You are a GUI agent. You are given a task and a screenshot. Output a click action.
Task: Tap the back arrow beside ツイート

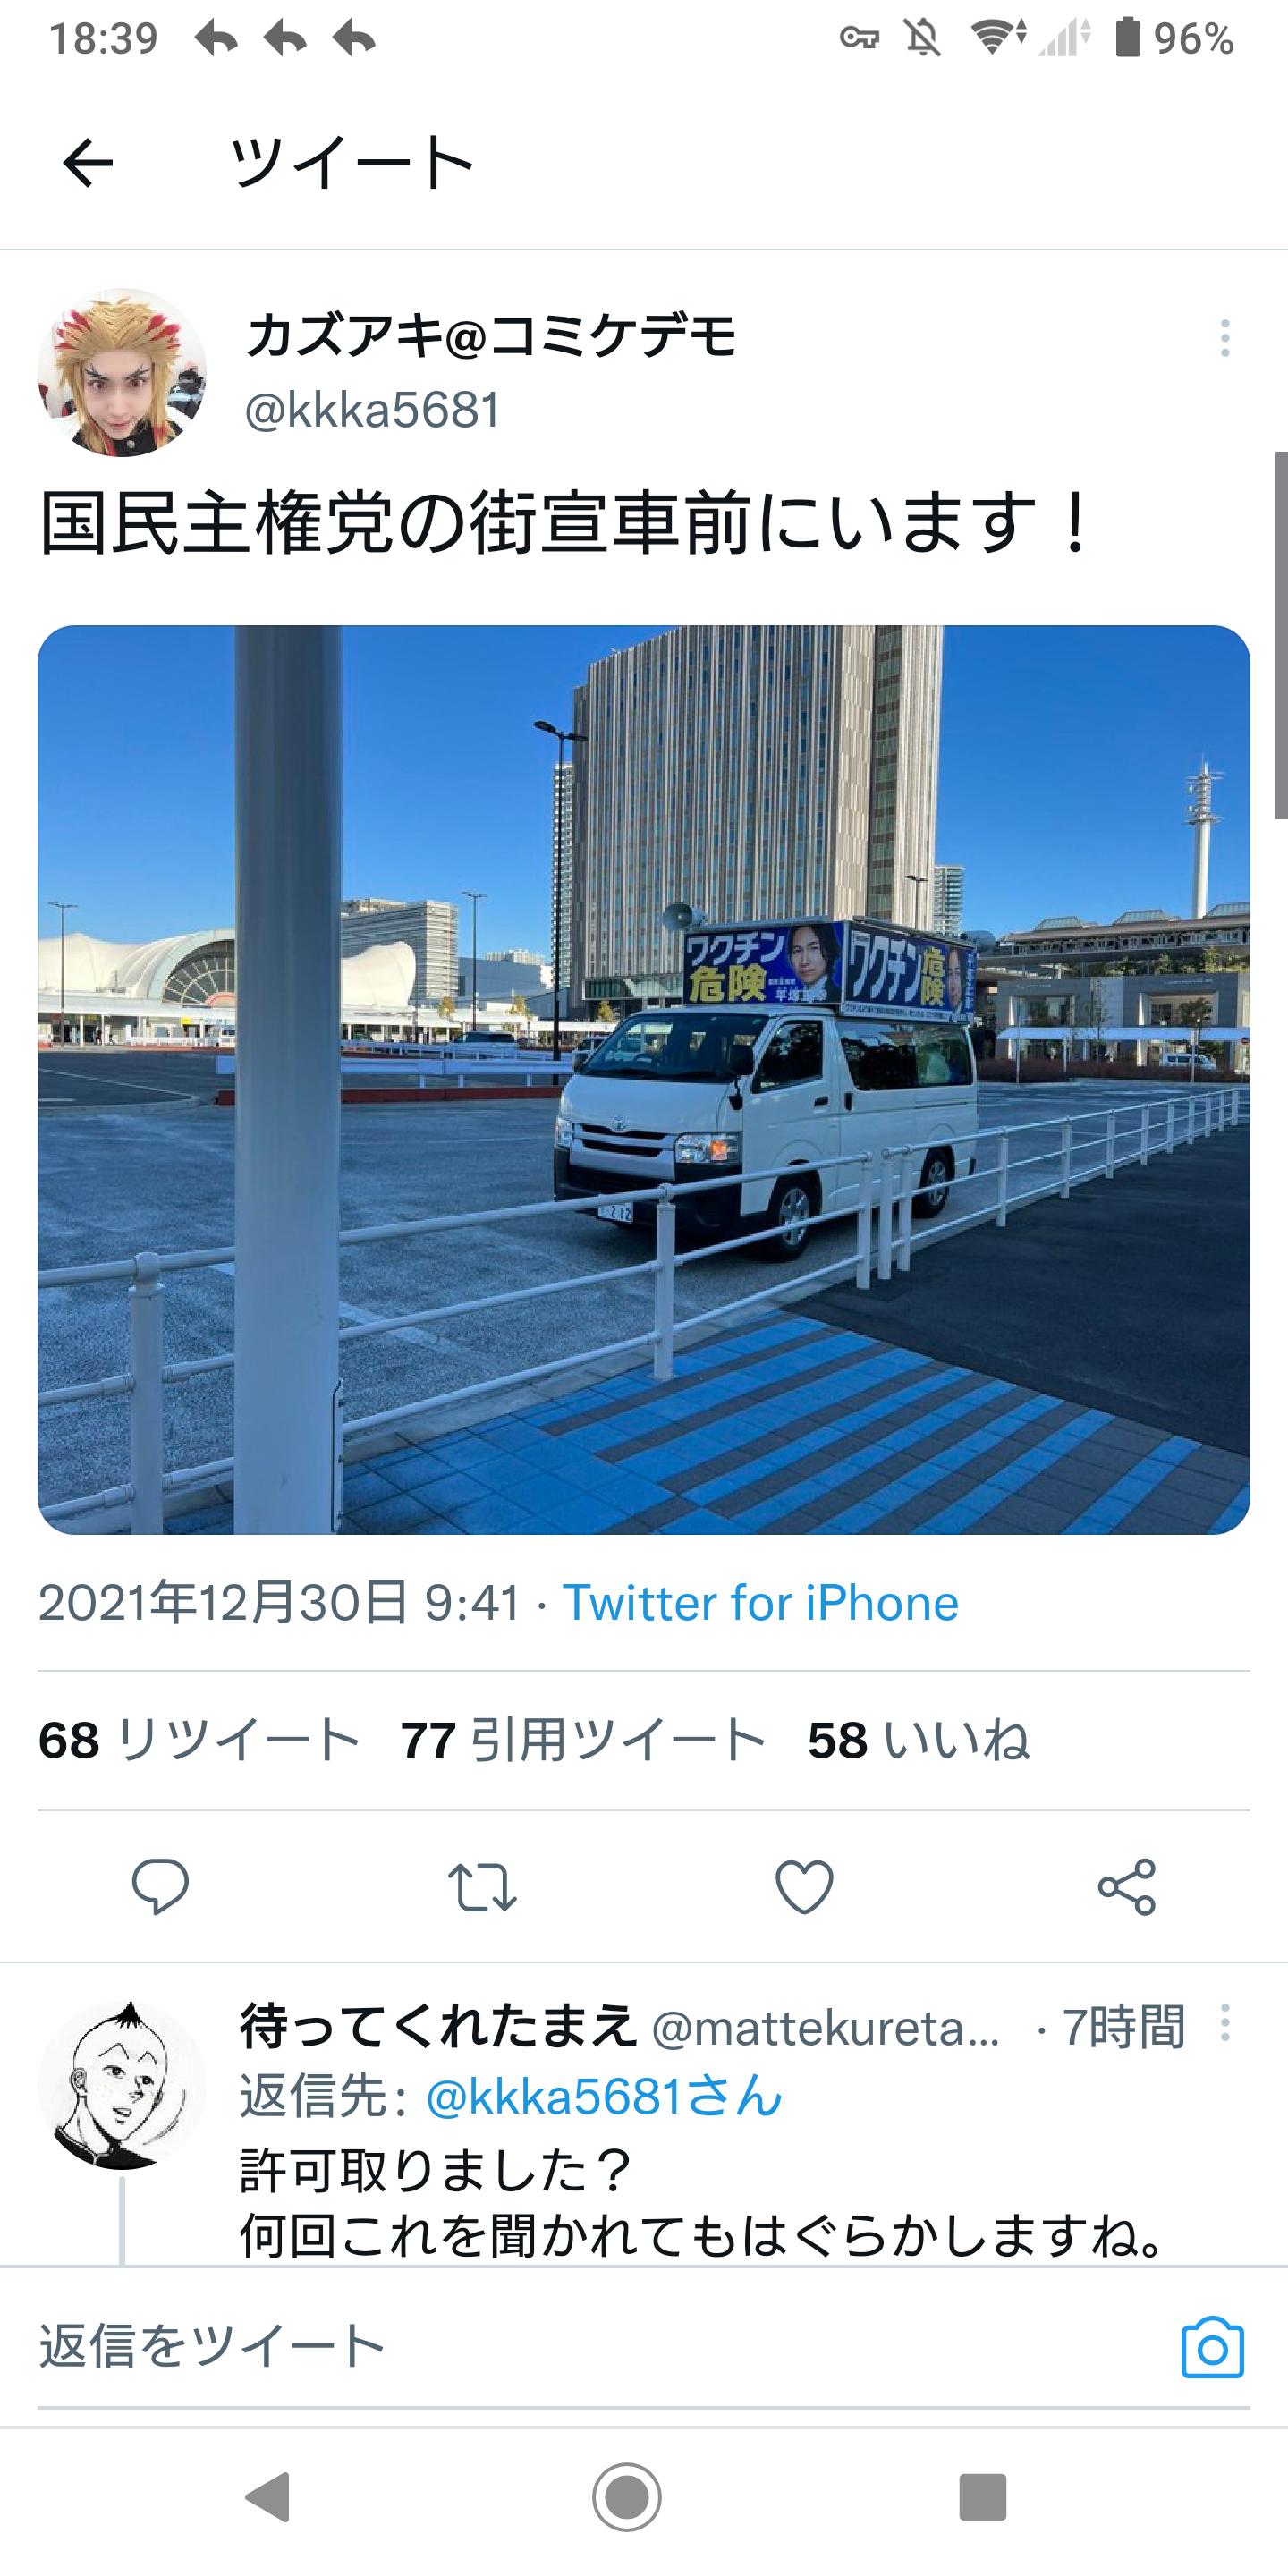[88, 163]
